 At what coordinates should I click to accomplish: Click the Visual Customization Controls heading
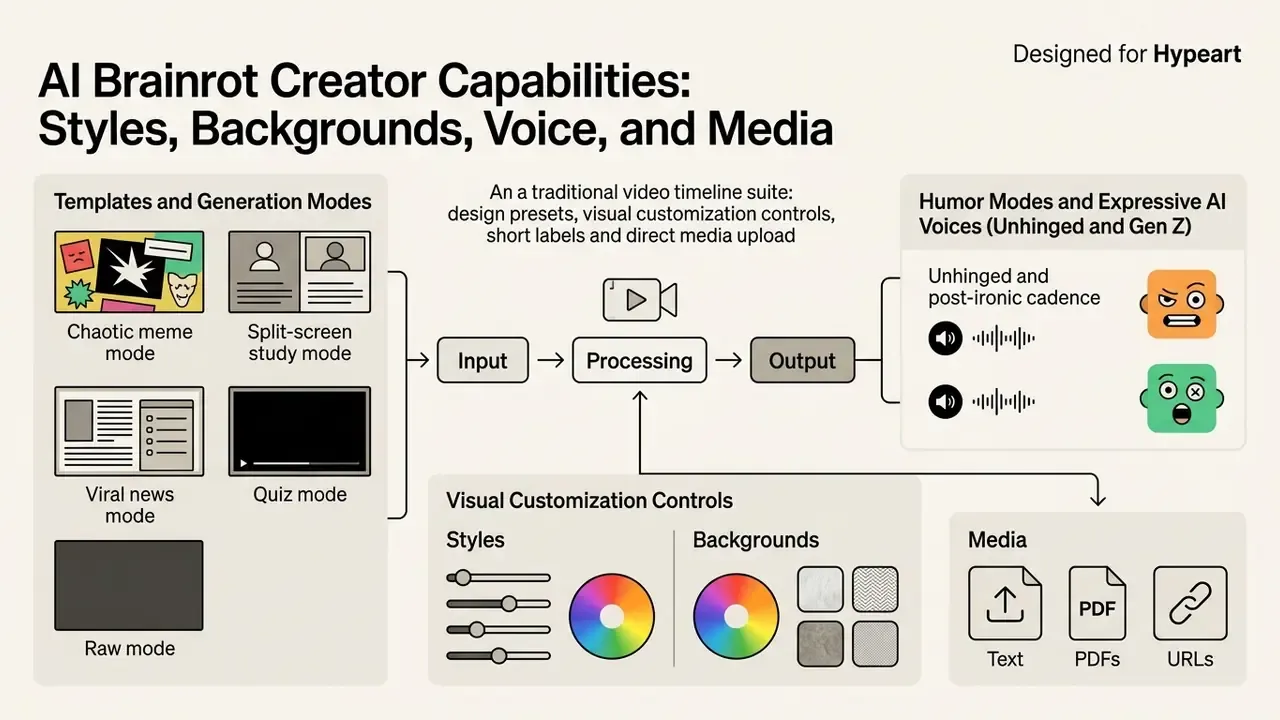click(x=589, y=501)
